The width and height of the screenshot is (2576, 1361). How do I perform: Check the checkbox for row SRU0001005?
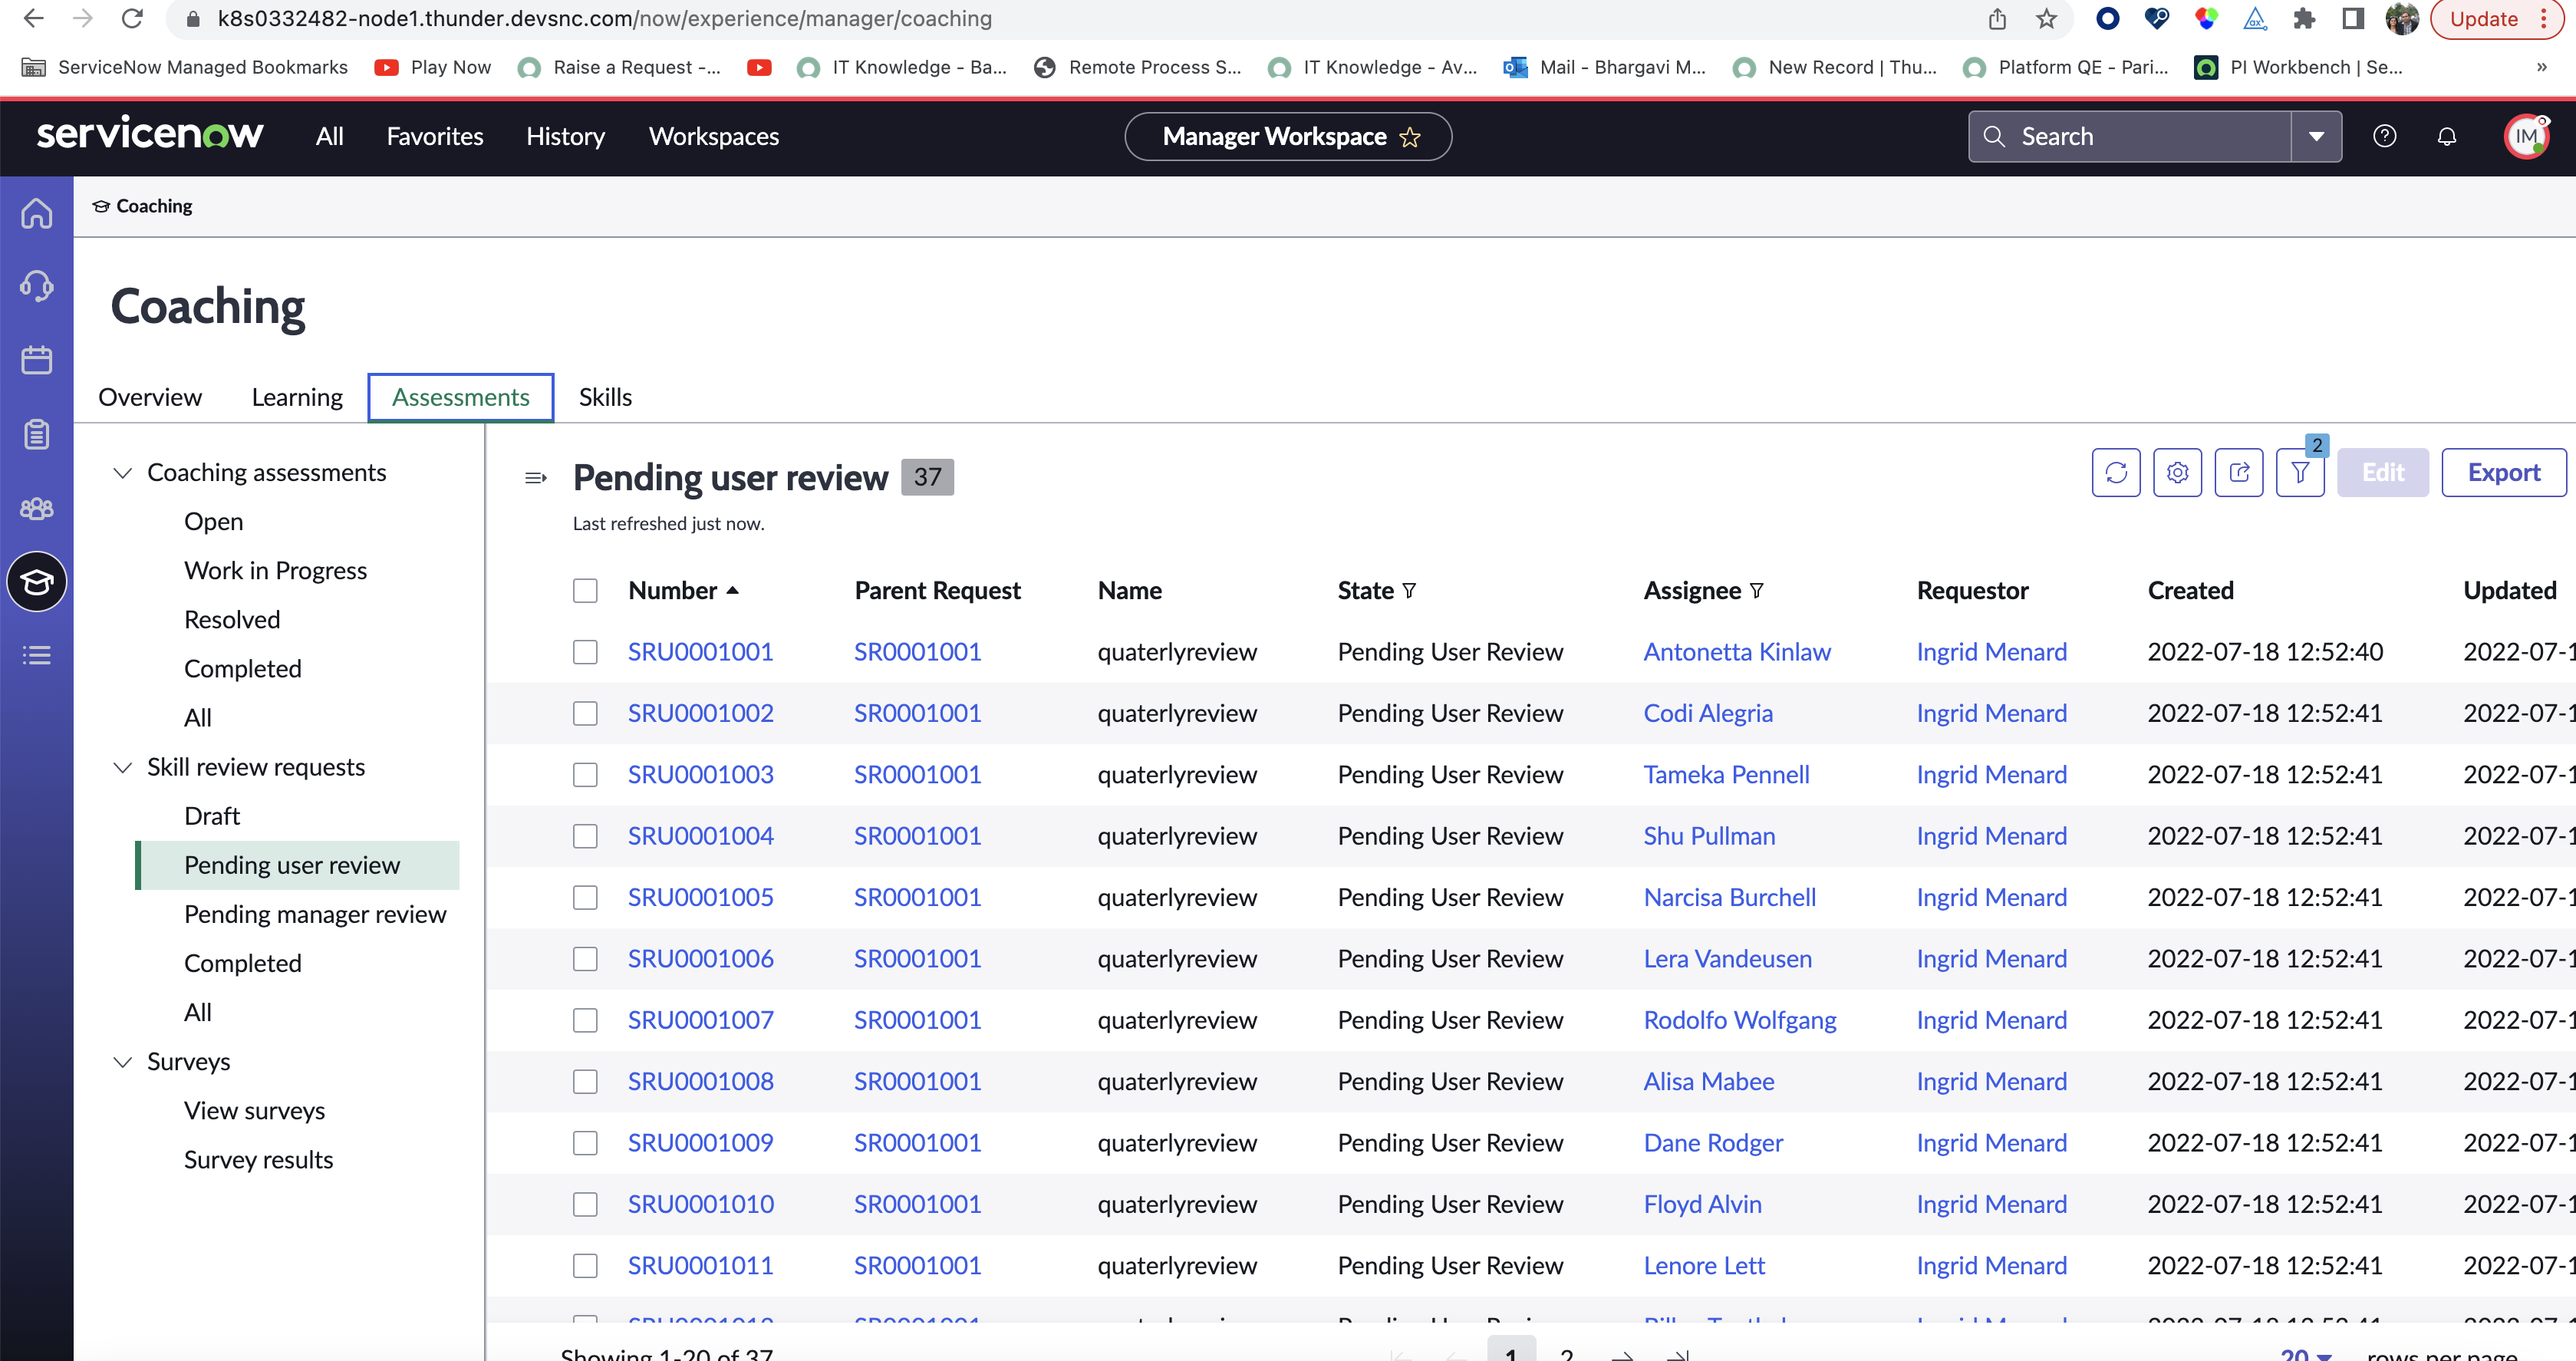click(x=585, y=897)
